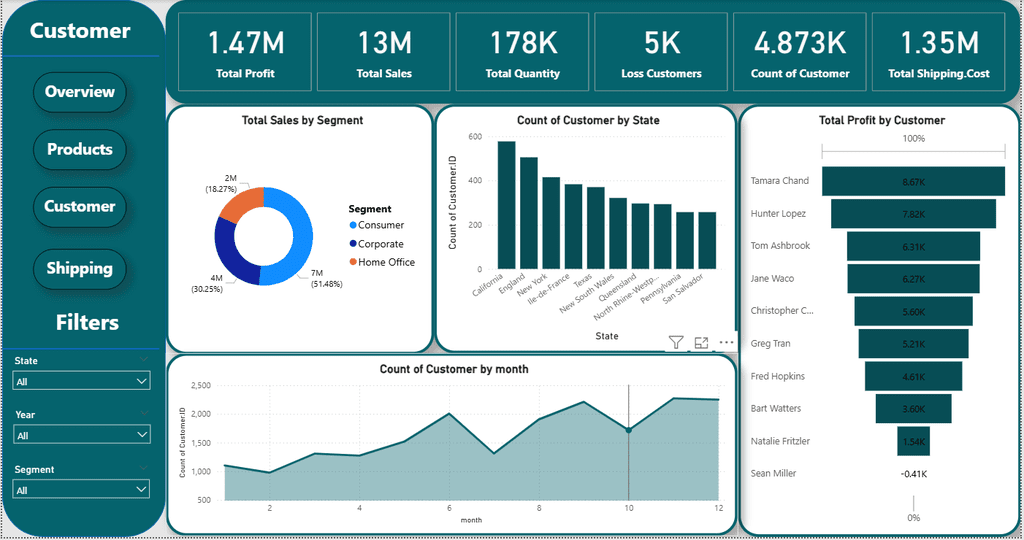Open the State filter dropdown
Image resolution: width=1024 pixels, height=540 pixels.
[82, 381]
